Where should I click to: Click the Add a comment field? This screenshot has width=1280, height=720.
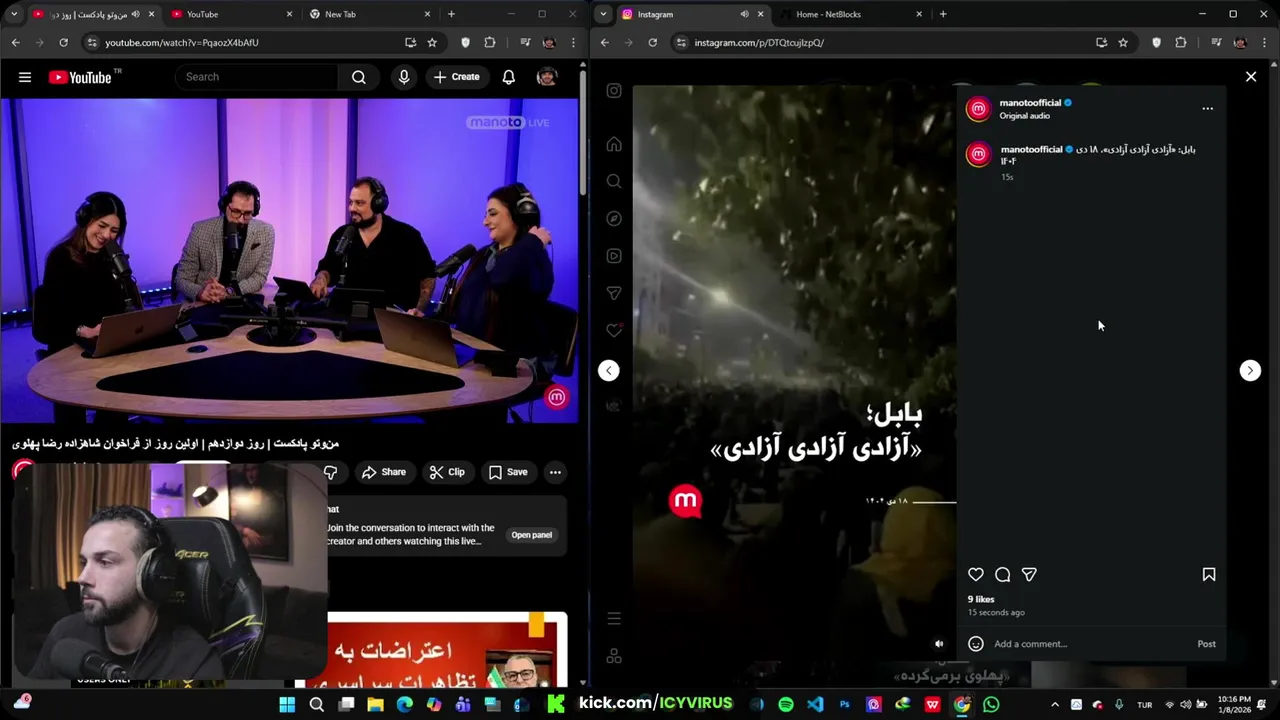(1090, 644)
